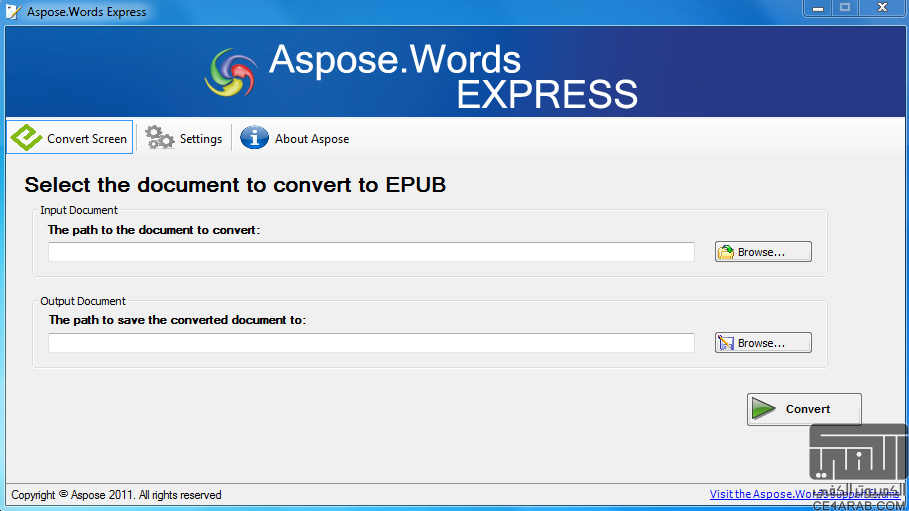Click the "The path to save the converted document to:" label
909x511 pixels.
point(177,320)
